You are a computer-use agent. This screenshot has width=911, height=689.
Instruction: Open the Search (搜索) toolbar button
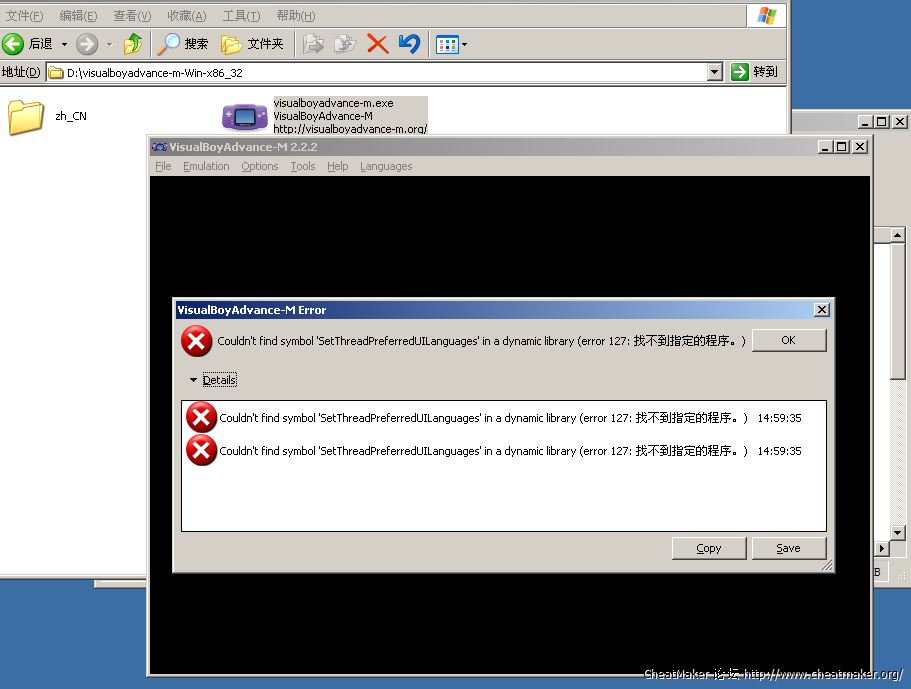coord(184,44)
